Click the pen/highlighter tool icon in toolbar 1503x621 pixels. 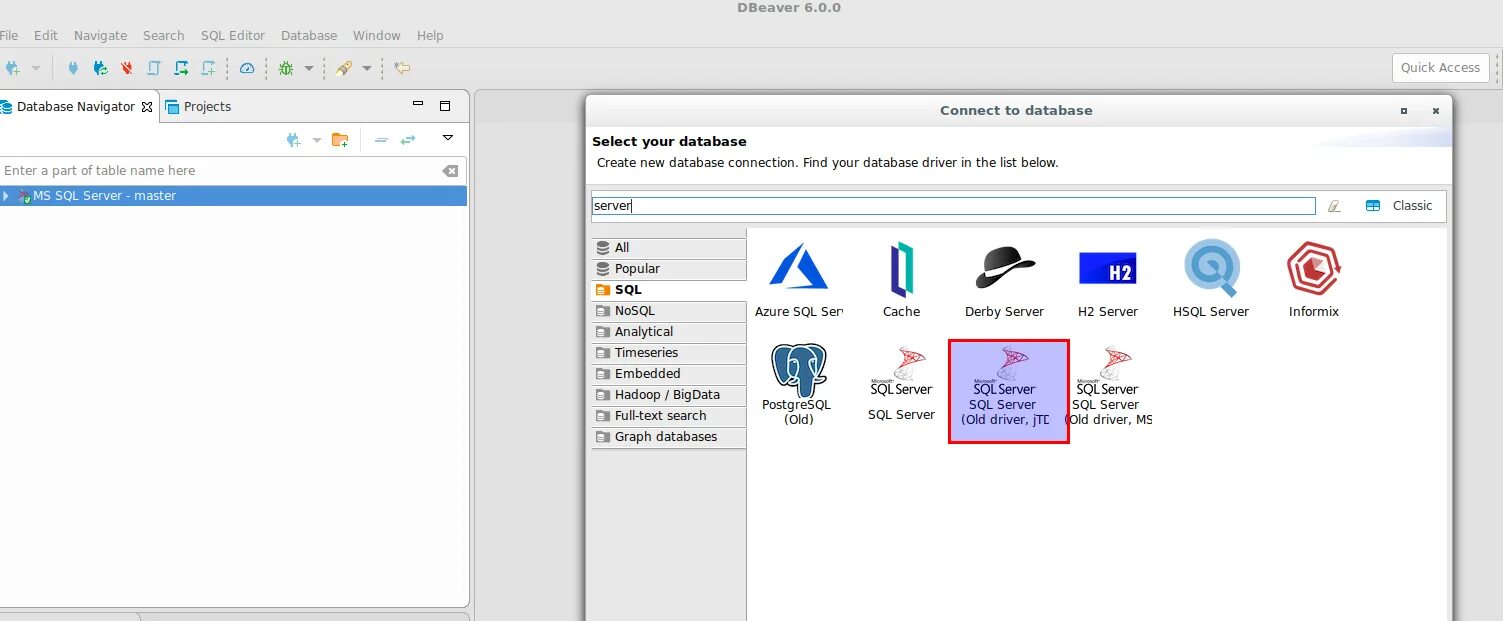tap(344, 68)
